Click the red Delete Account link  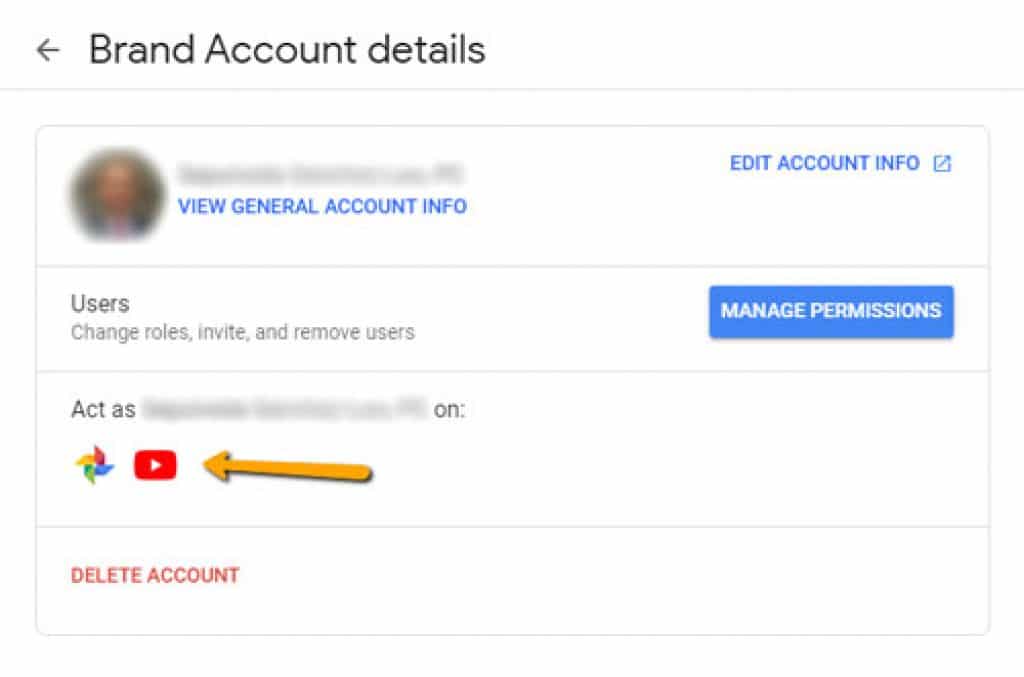[155, 575]
